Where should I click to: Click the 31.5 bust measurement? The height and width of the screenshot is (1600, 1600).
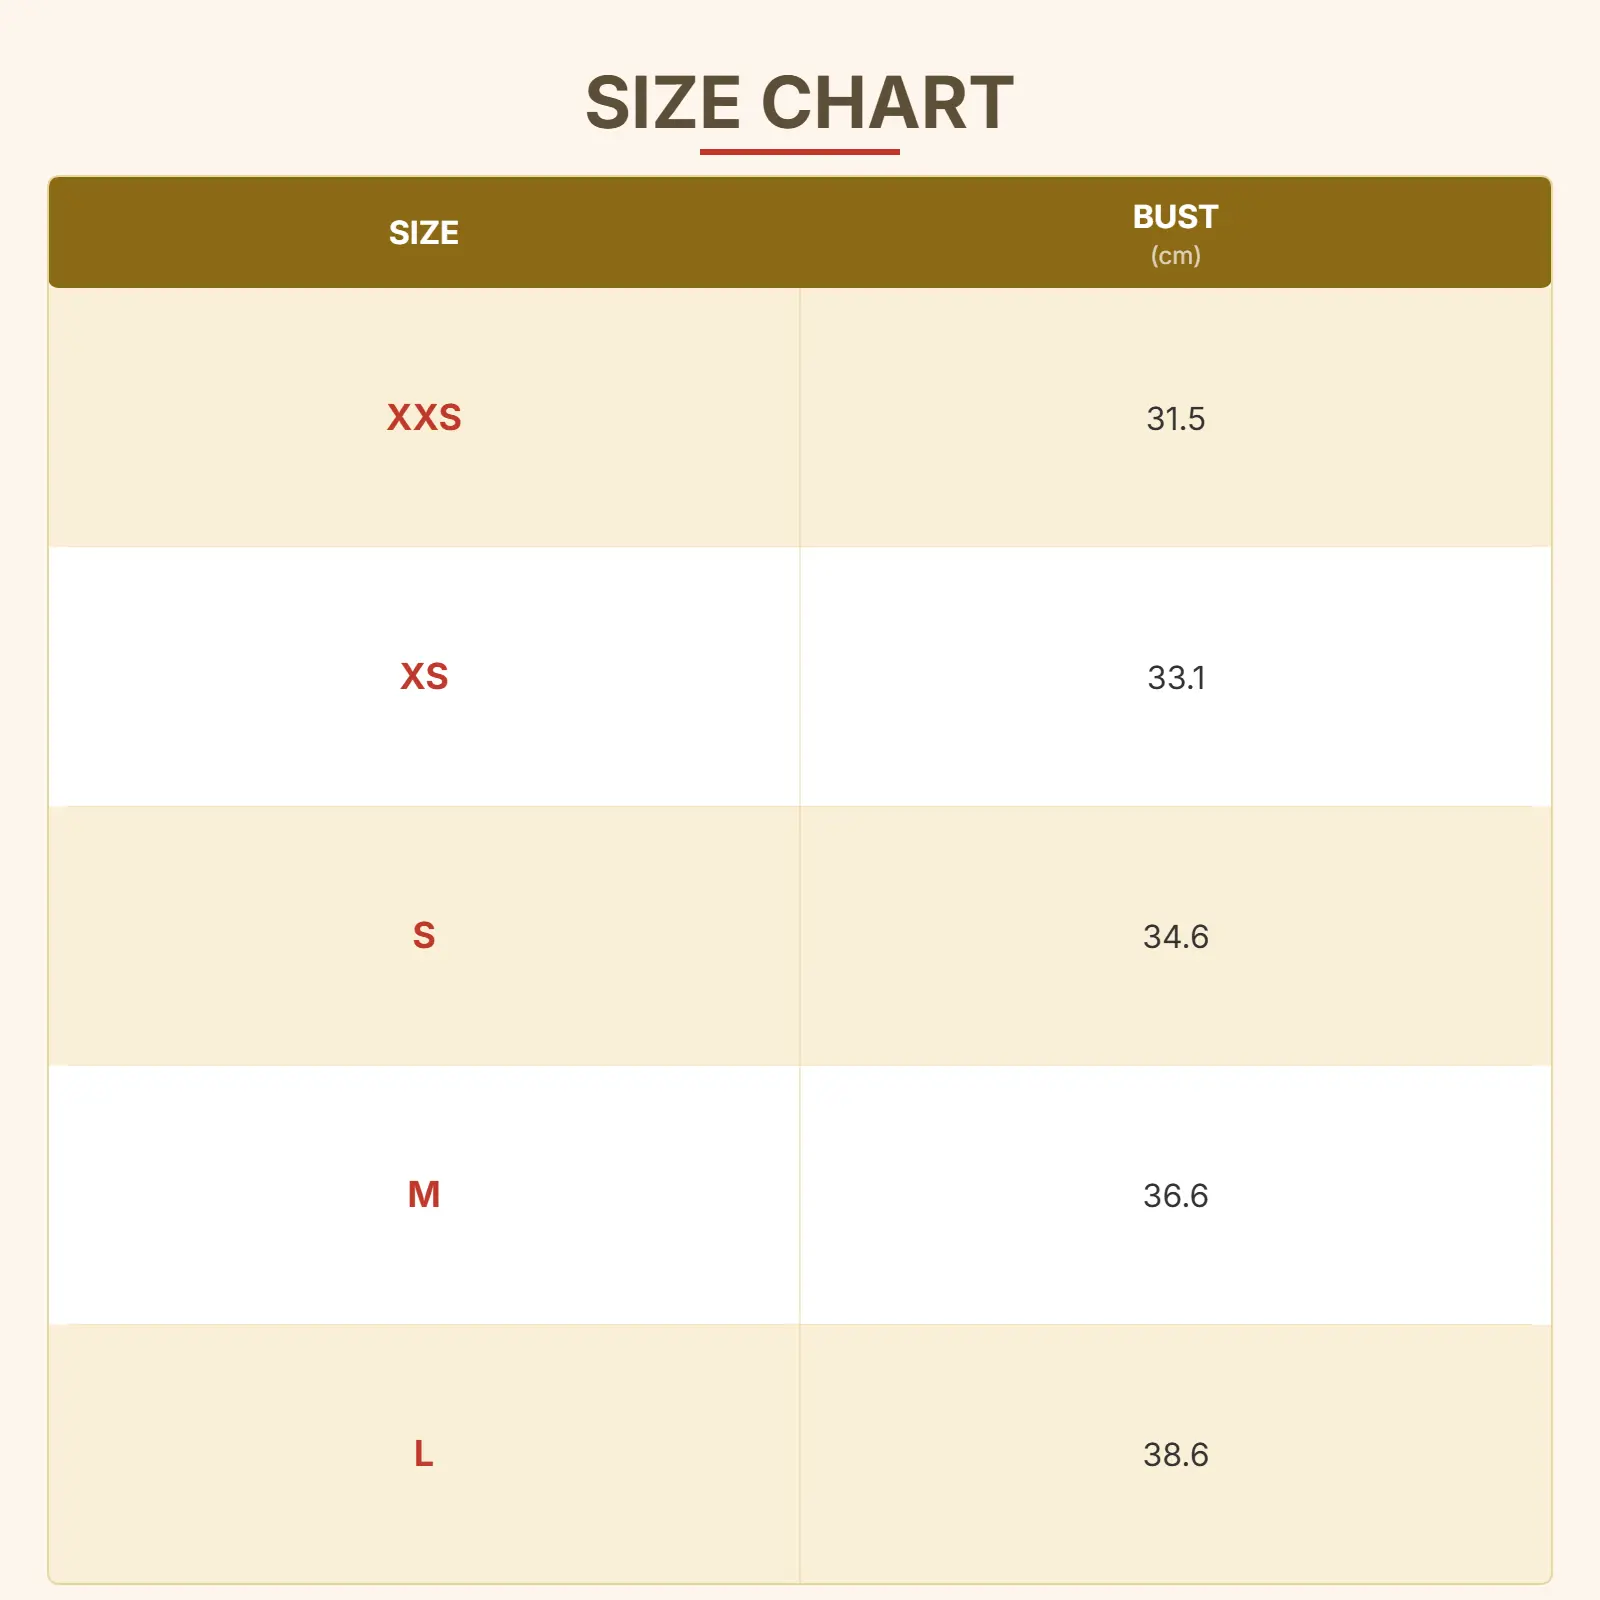(1175, 418)
